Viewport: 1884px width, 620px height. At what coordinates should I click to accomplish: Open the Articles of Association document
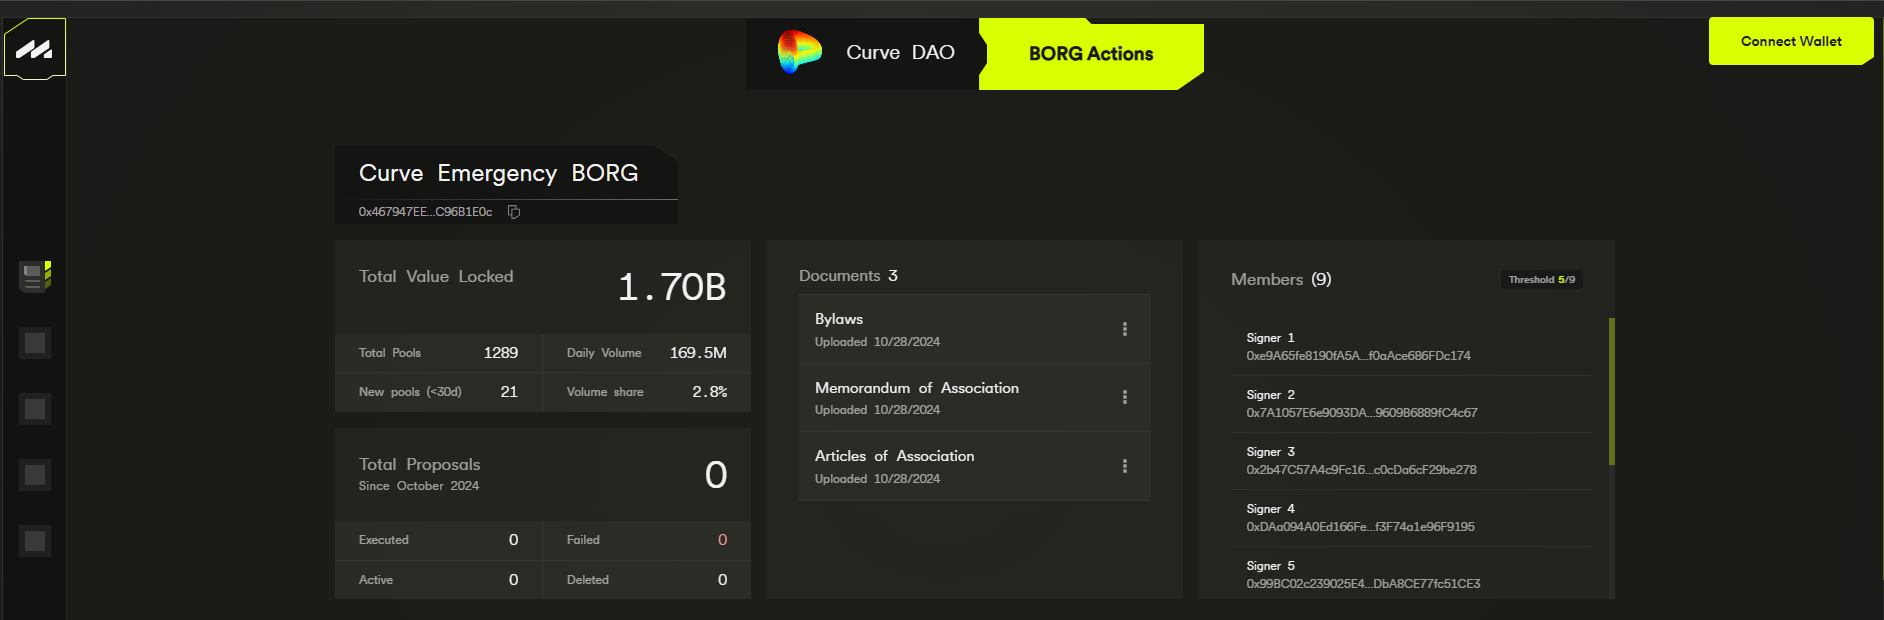pos(894,456)
